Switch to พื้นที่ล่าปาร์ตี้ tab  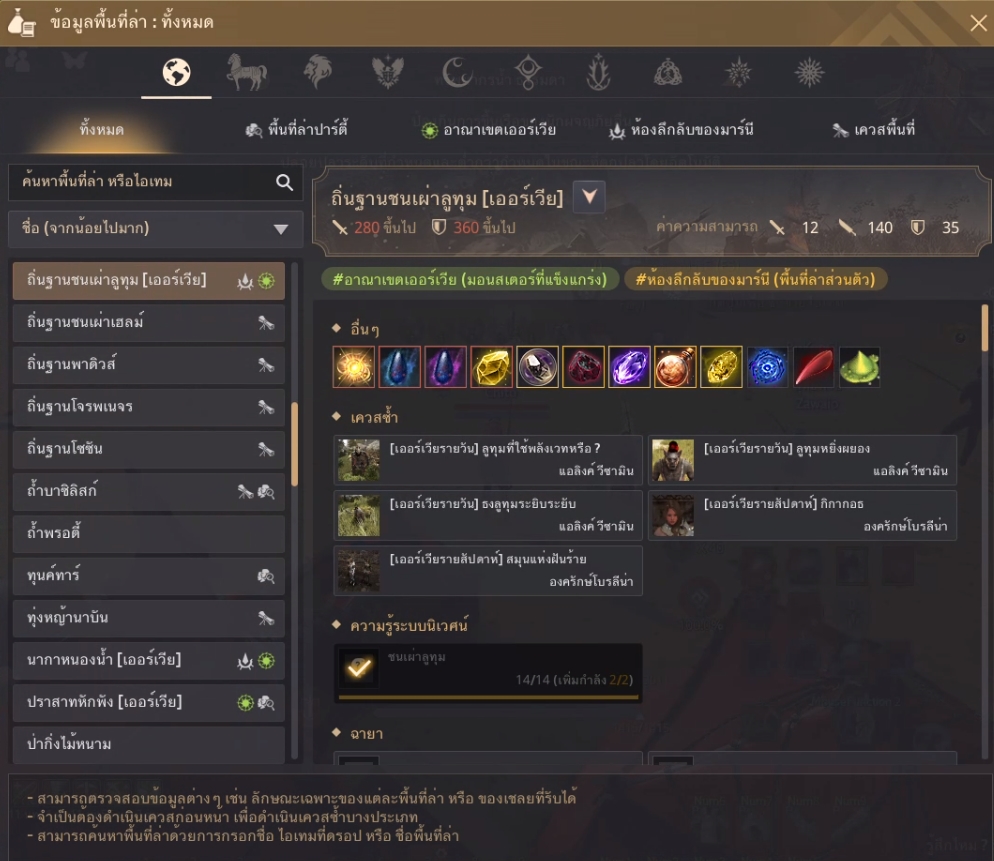(297, 129)
